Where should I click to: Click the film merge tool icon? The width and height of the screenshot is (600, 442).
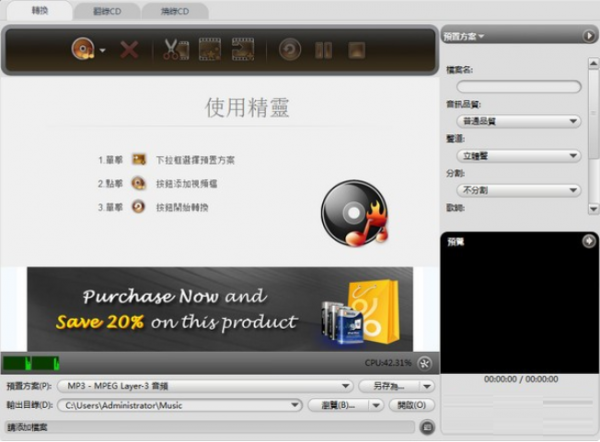pos(243,49)
